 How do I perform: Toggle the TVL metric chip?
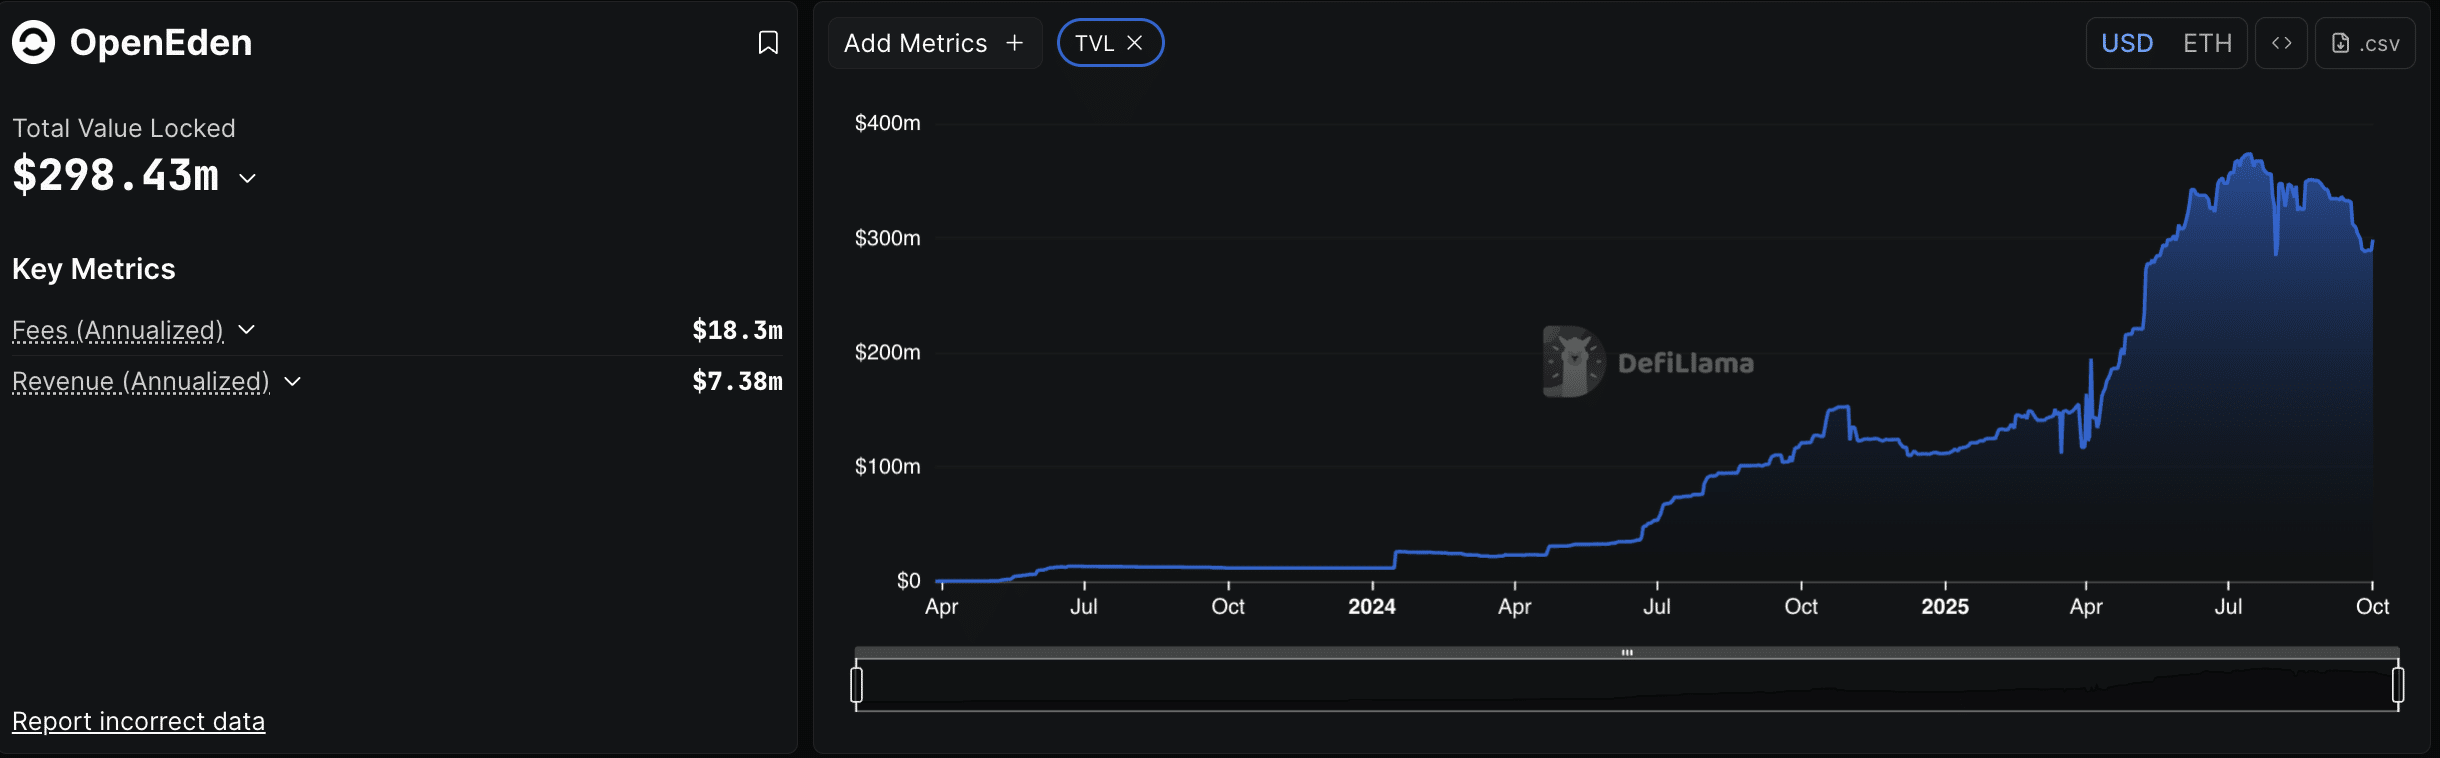(1094, 43)
